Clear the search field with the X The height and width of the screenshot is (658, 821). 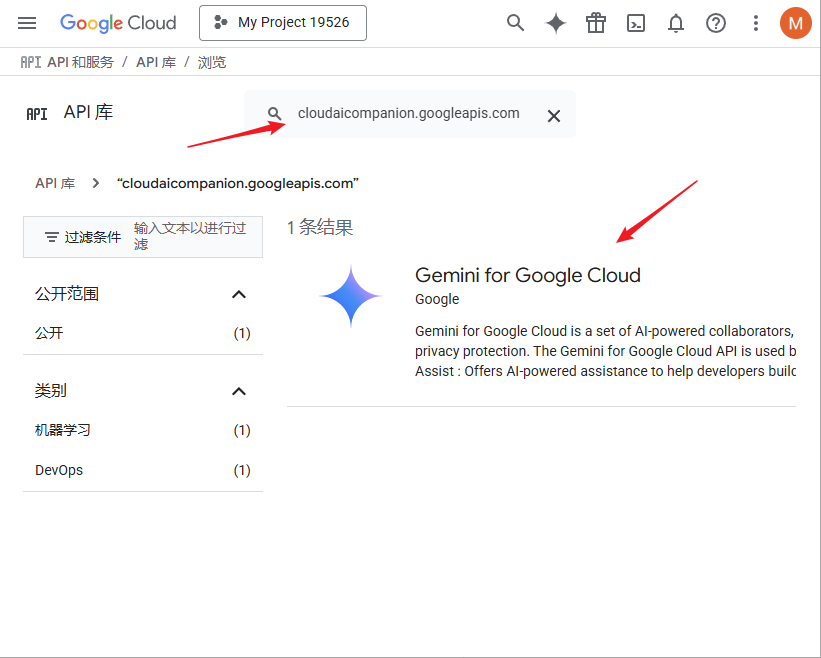[554, 115]
